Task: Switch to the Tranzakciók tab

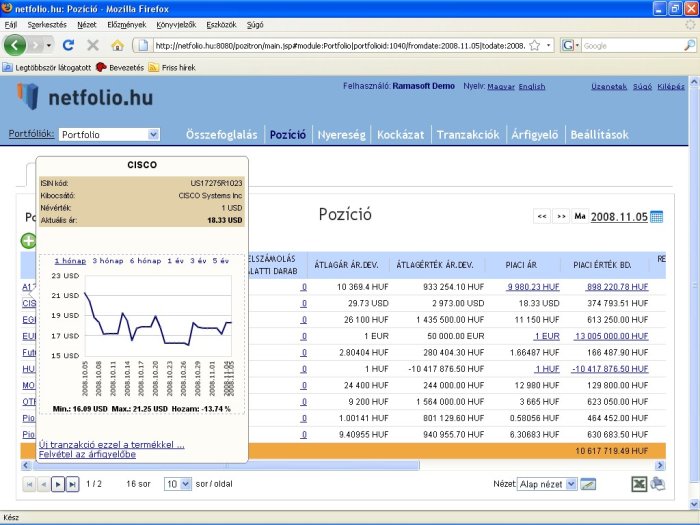Action: point(468,135)
